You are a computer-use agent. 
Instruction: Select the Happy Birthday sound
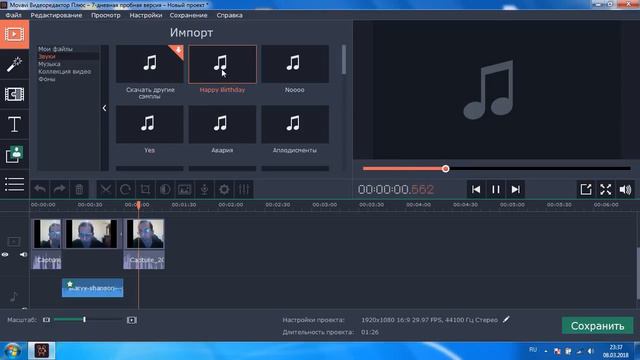tap(222, 64)
